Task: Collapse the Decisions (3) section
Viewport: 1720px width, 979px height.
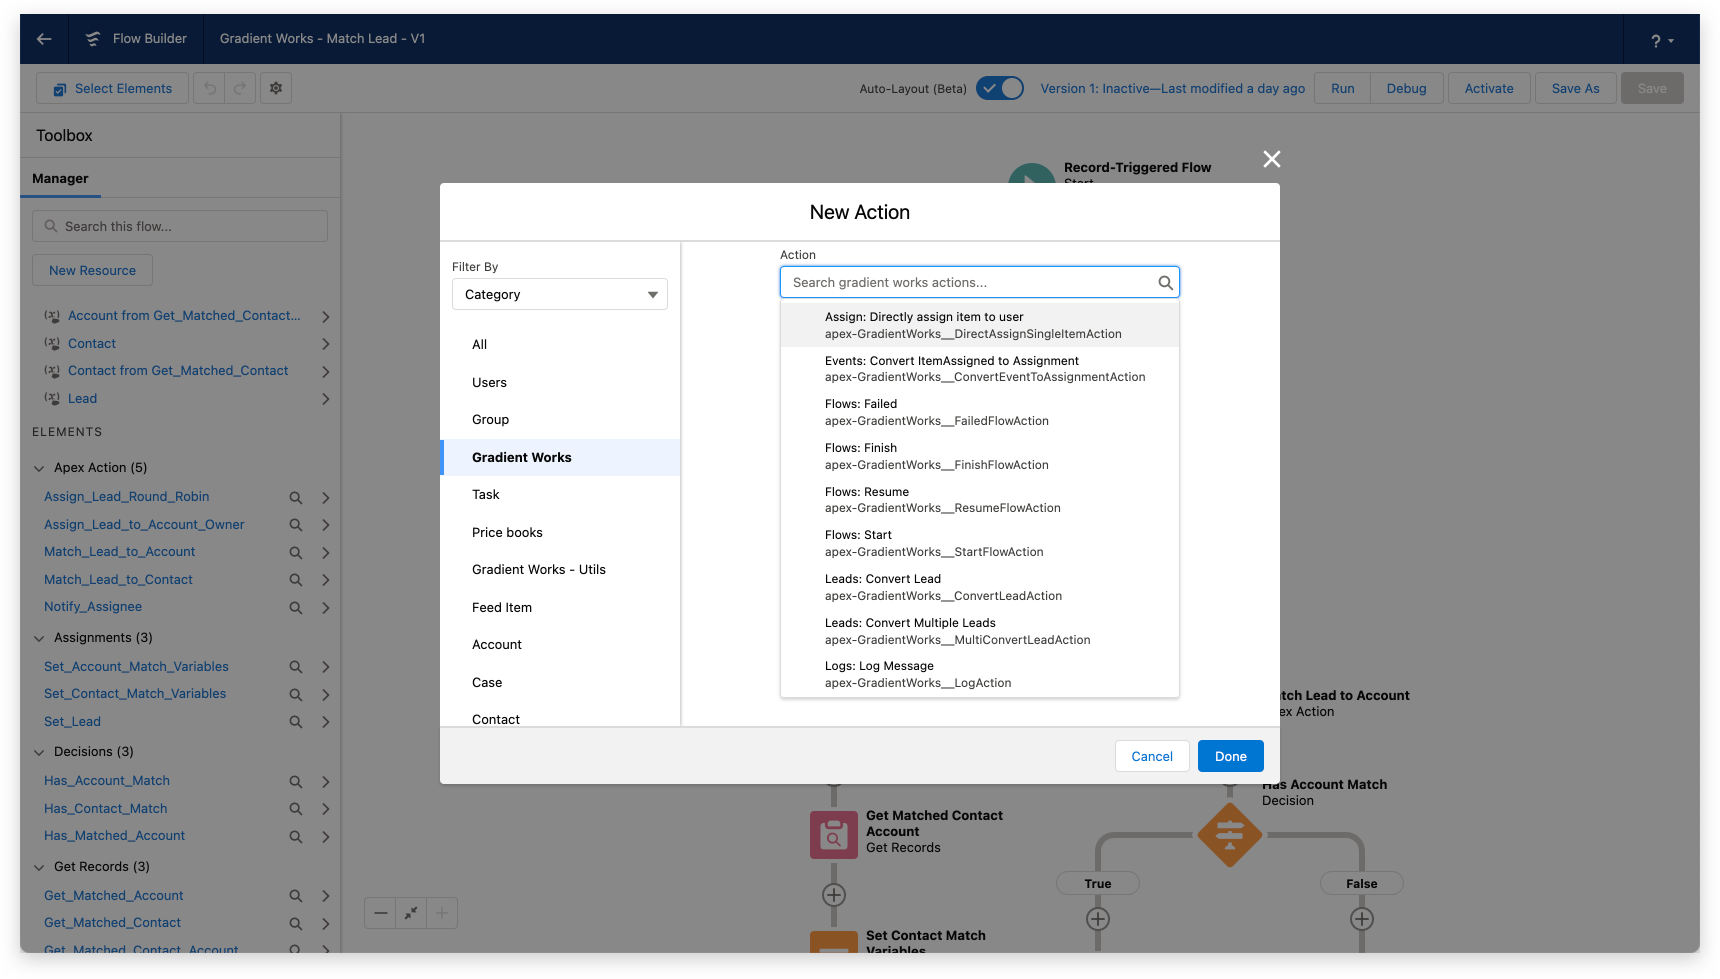Action: [39, 752]
